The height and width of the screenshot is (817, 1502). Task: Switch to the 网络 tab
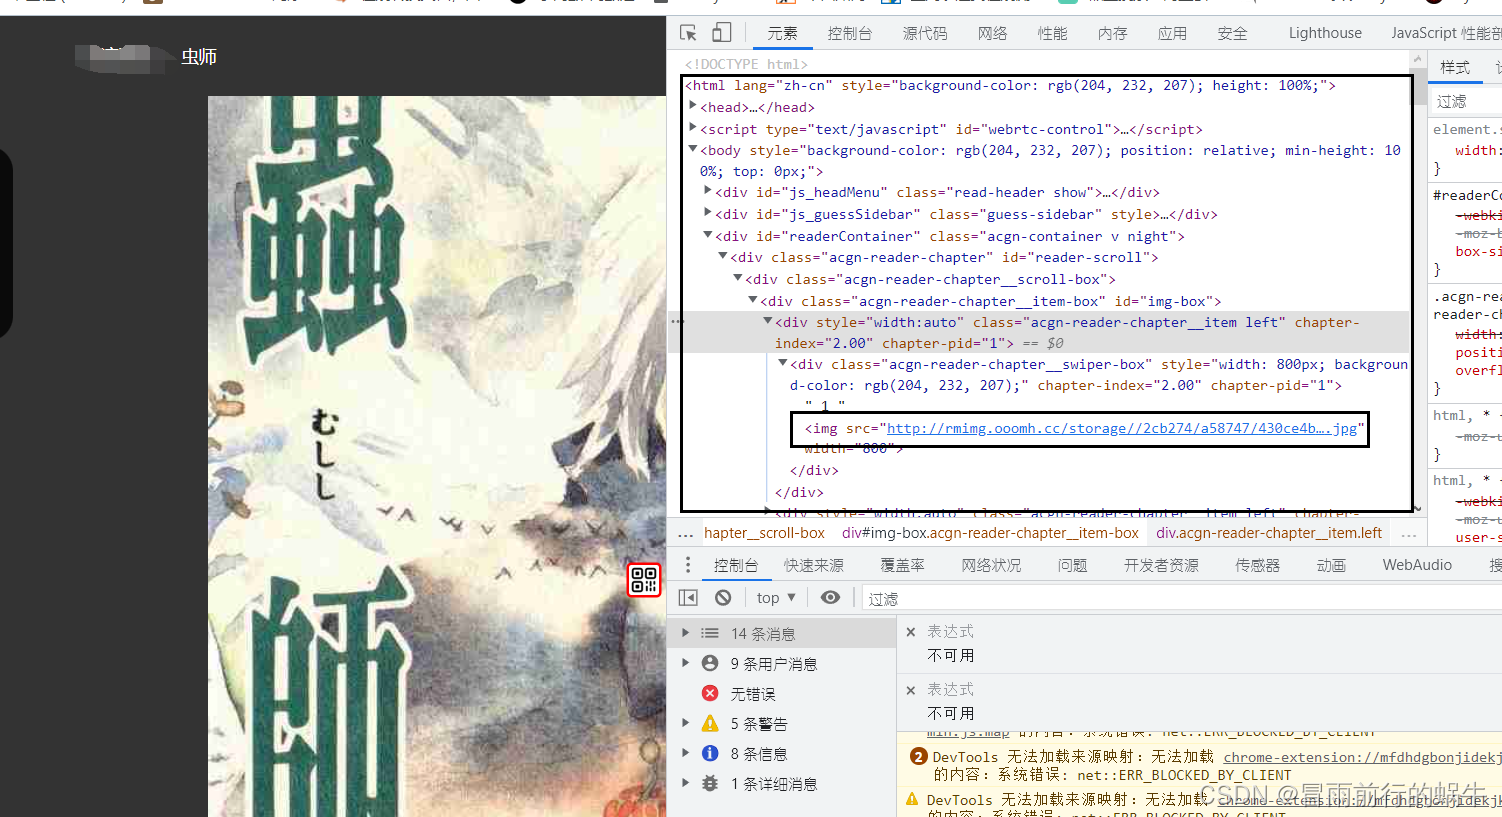coord(992,33)
